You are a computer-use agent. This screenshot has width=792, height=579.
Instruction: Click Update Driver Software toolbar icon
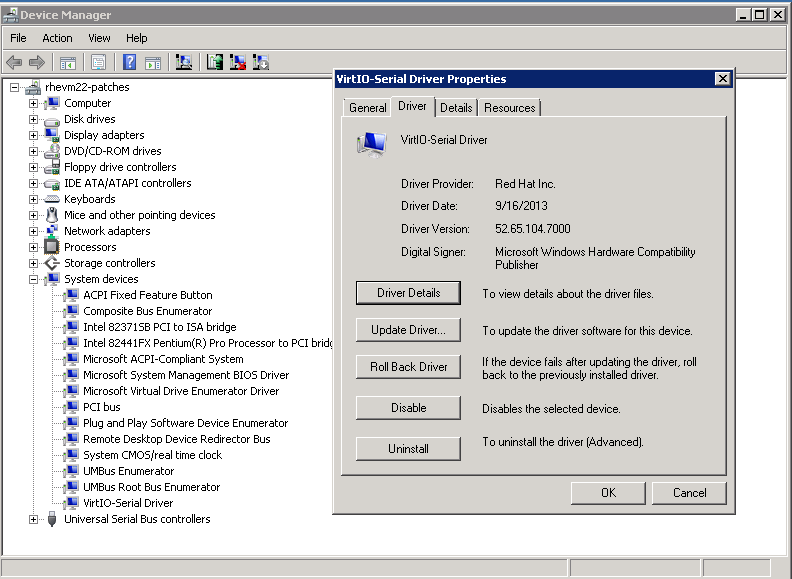215,63
